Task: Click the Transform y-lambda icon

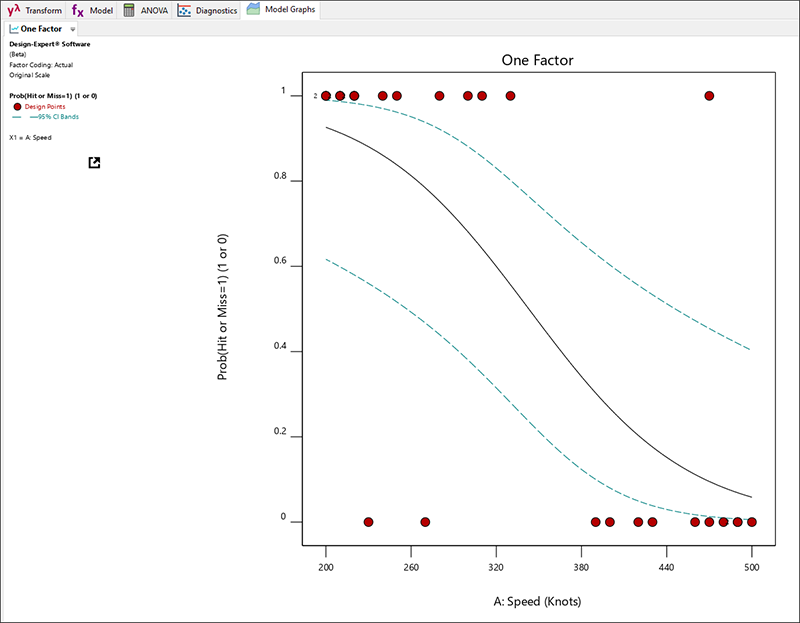Action: (x=13, y=10)
